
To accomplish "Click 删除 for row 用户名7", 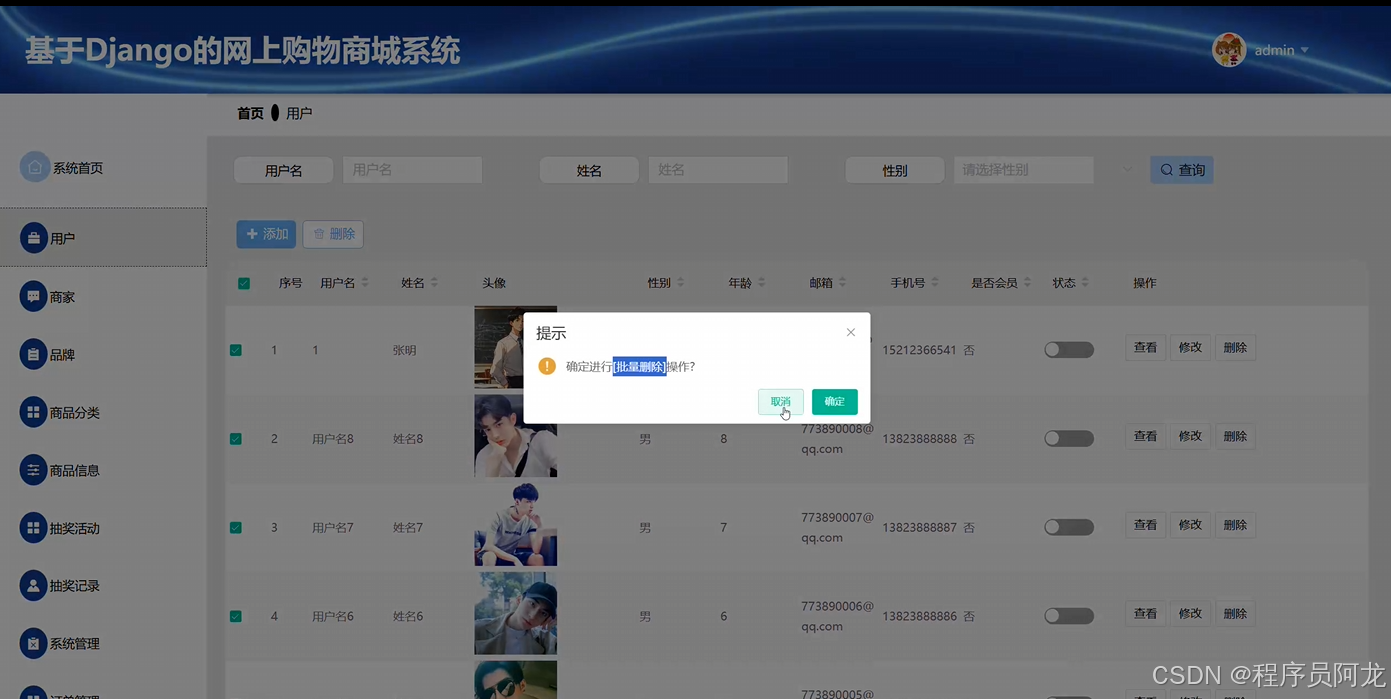I will 1235,525.
